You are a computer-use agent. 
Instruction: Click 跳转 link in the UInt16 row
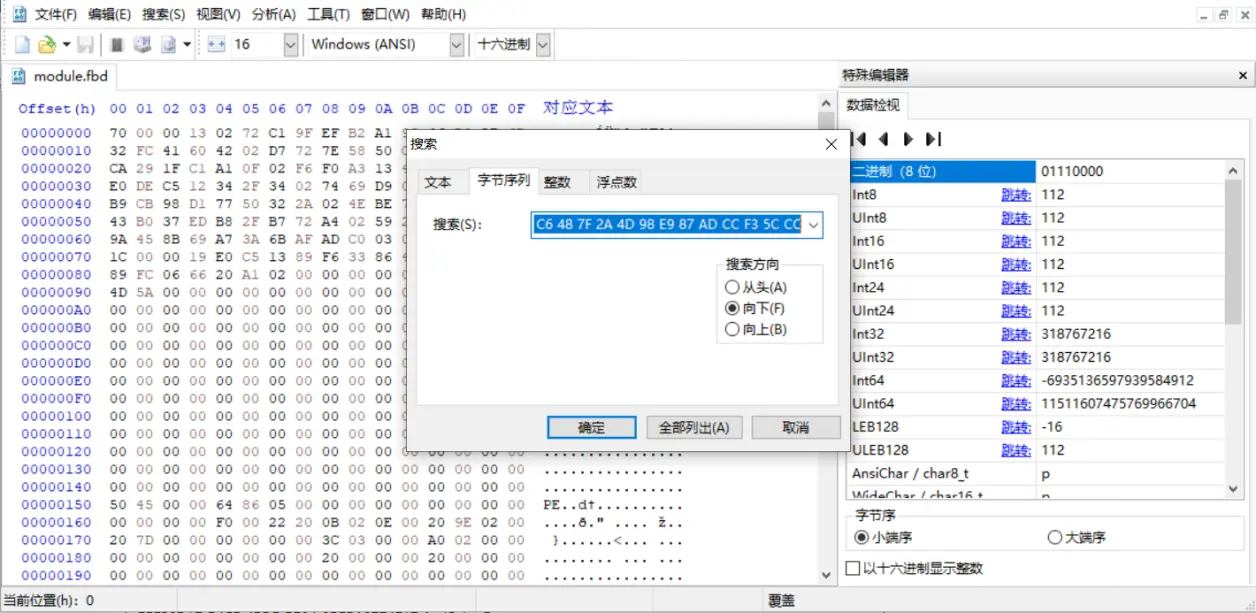(1015, 265)
